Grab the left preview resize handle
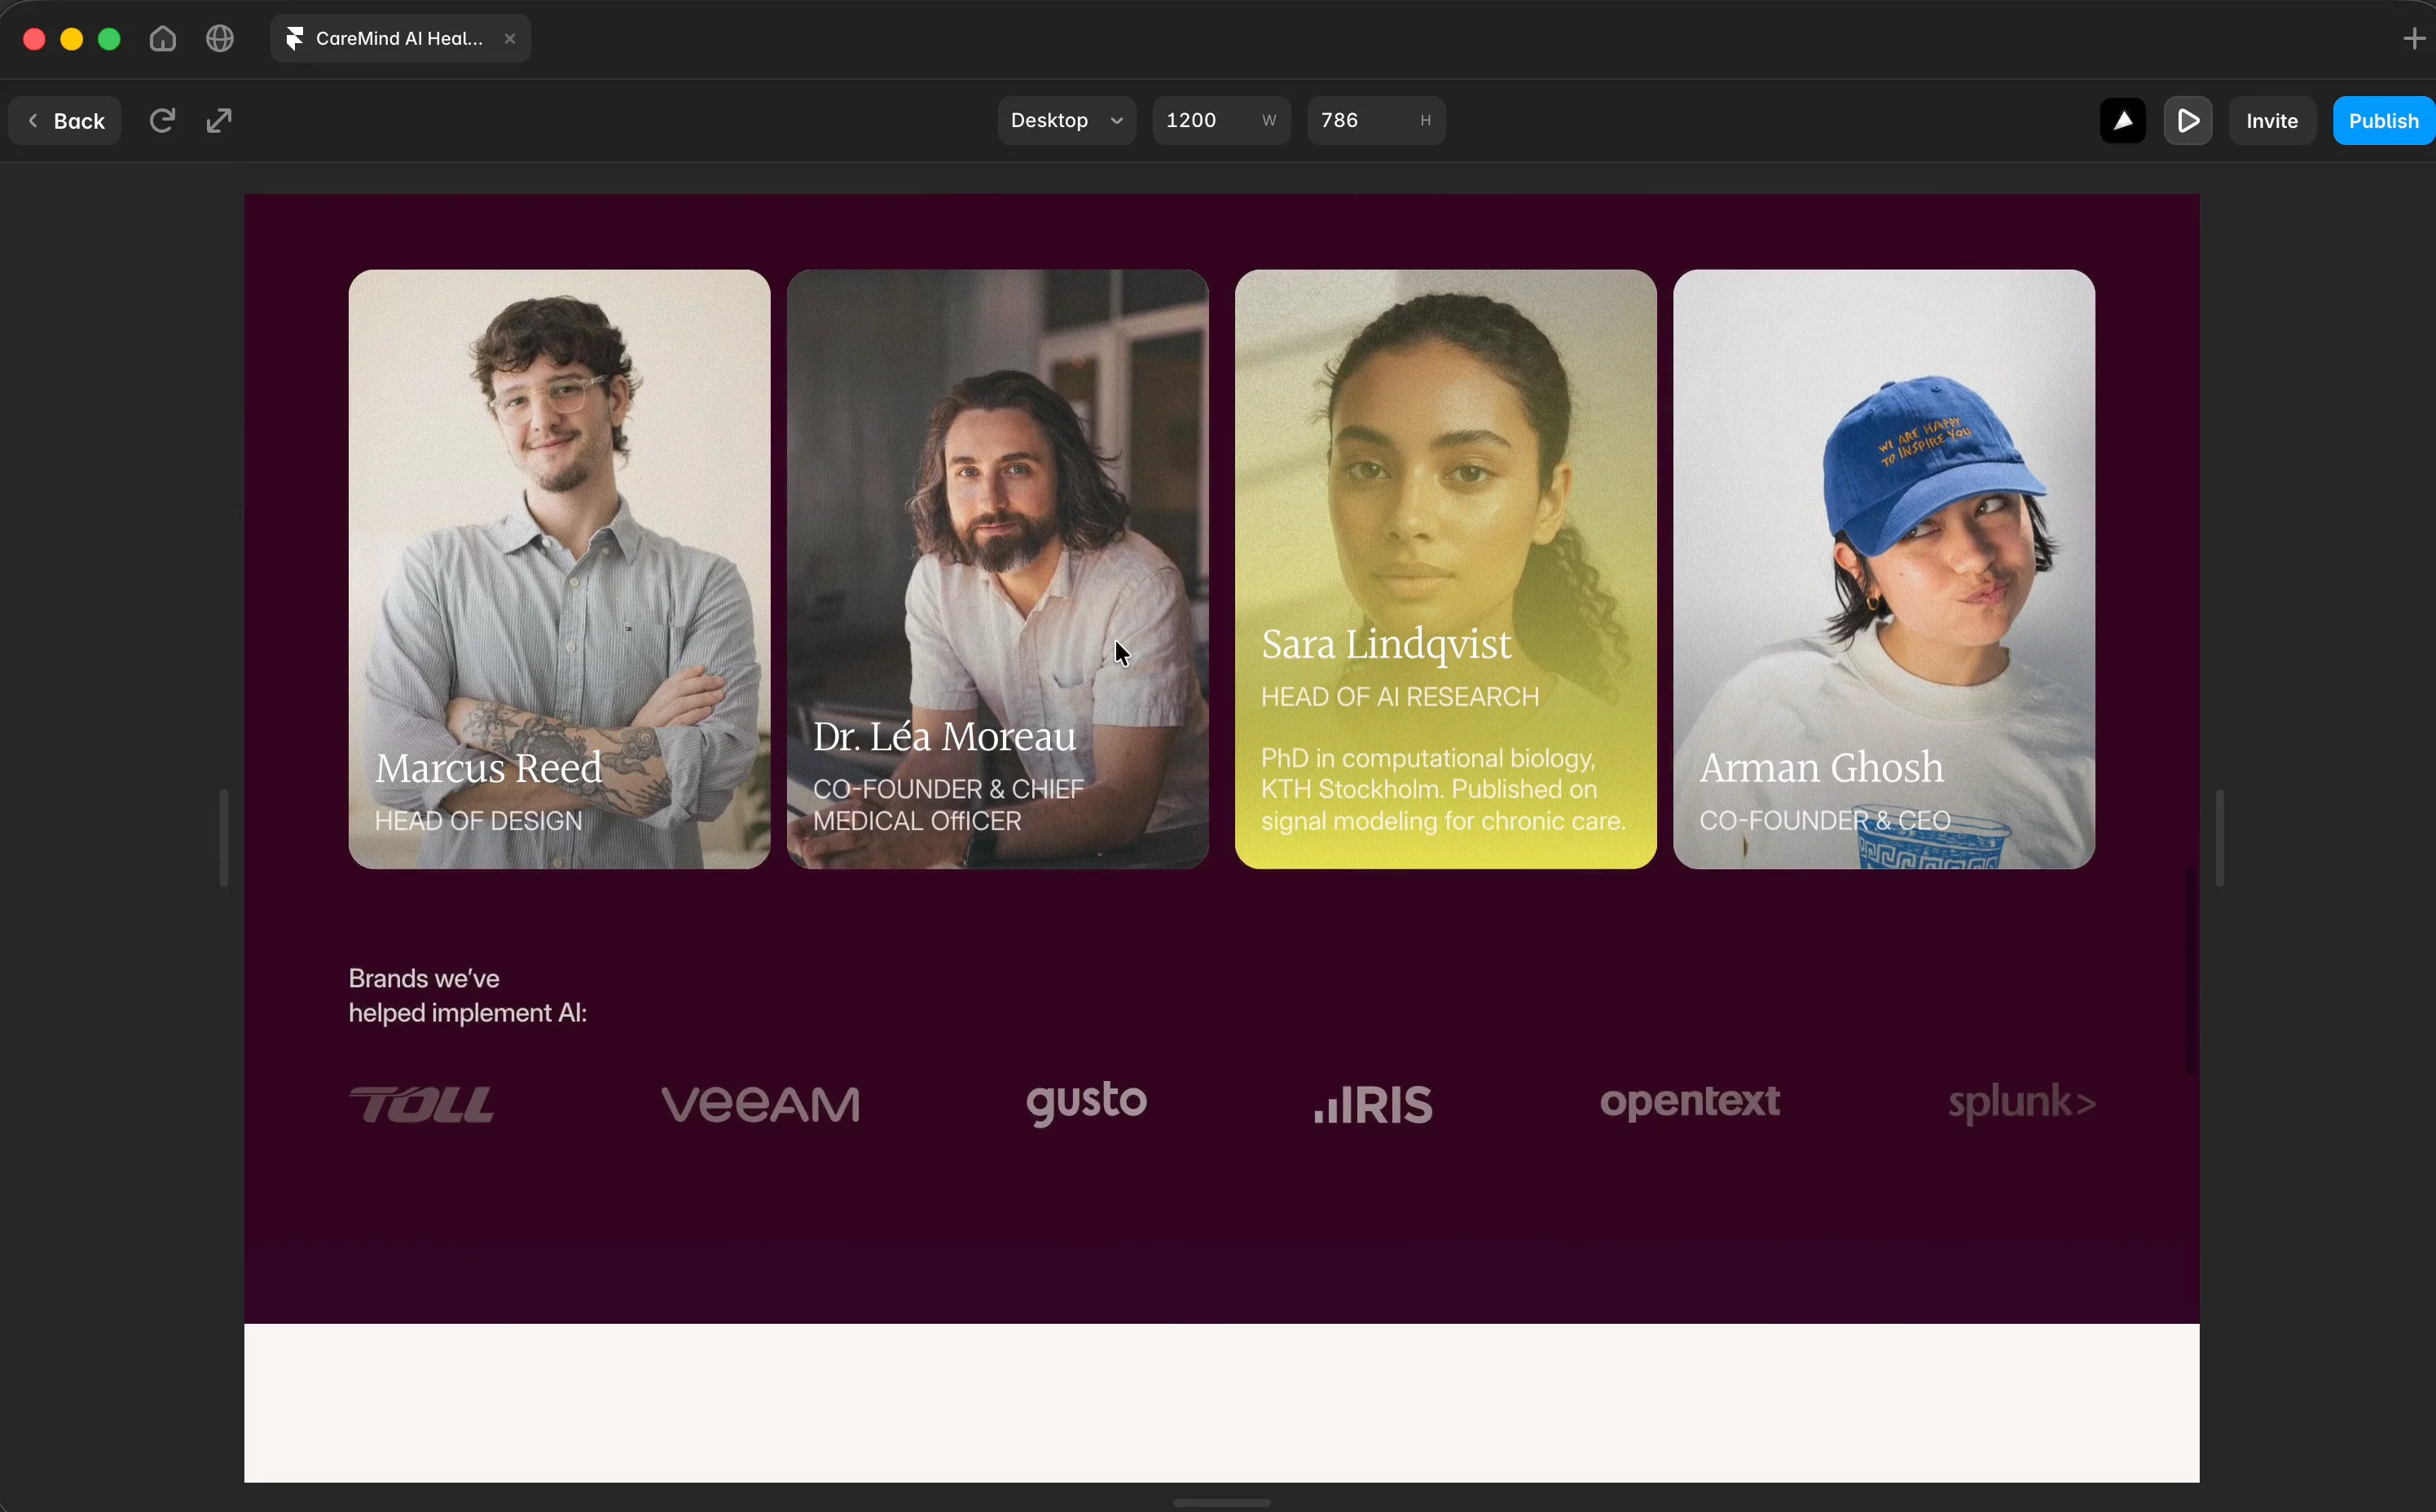 click(x=224, y=838)
